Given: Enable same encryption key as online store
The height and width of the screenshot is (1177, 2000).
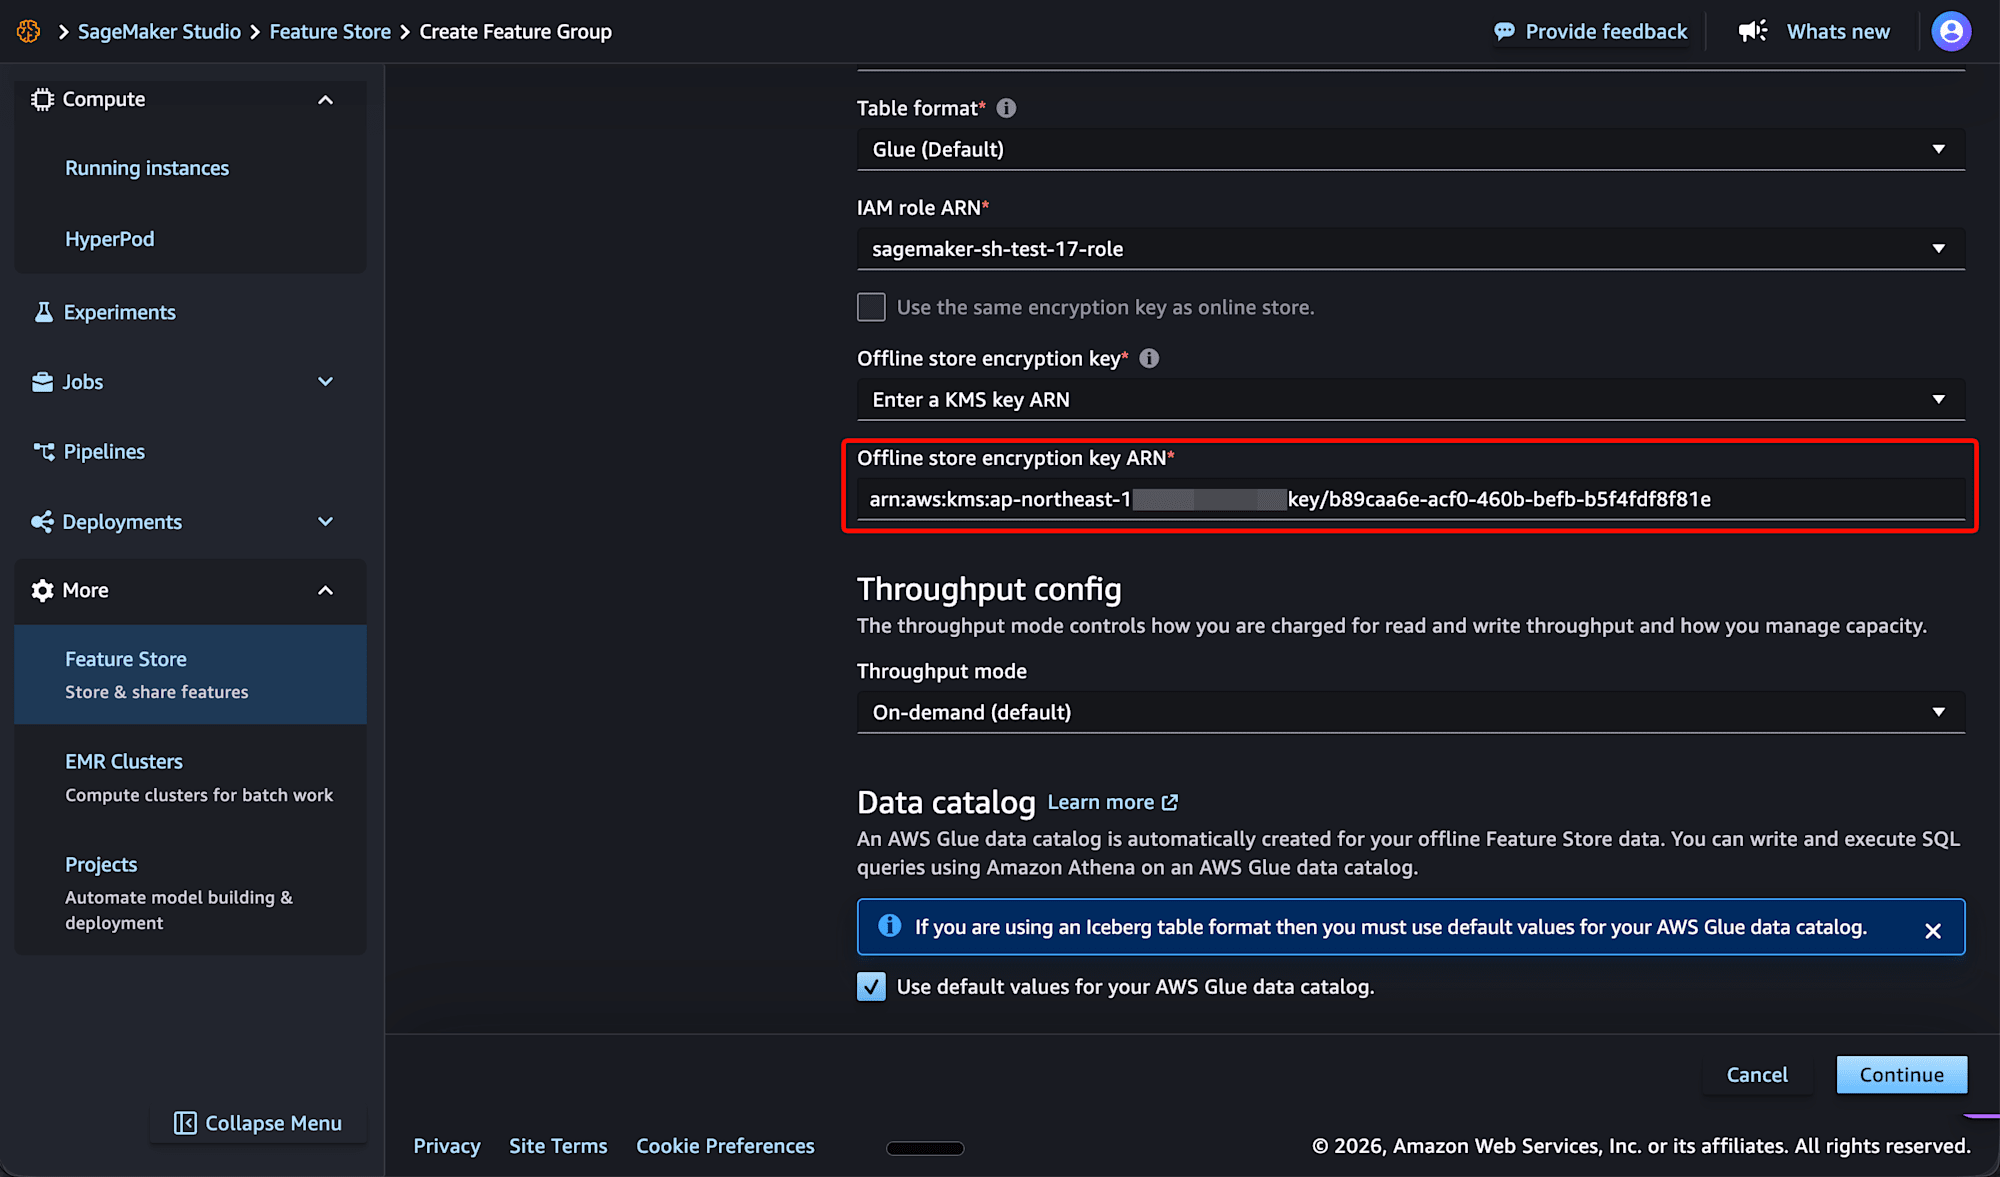Looking at the screenshot, I should click(x=871, y=307).
